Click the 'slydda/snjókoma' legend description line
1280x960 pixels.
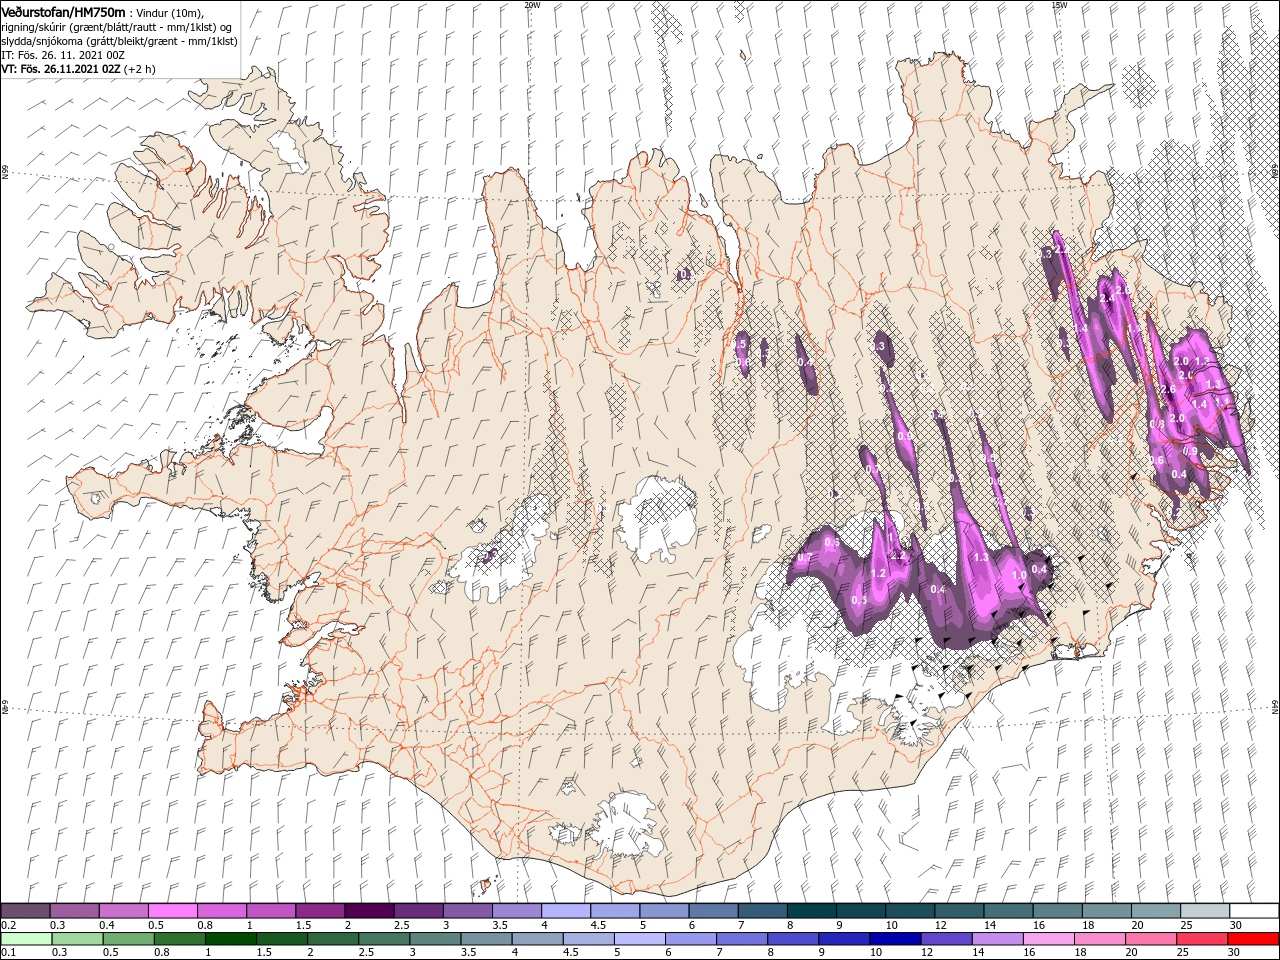point(119,41)
